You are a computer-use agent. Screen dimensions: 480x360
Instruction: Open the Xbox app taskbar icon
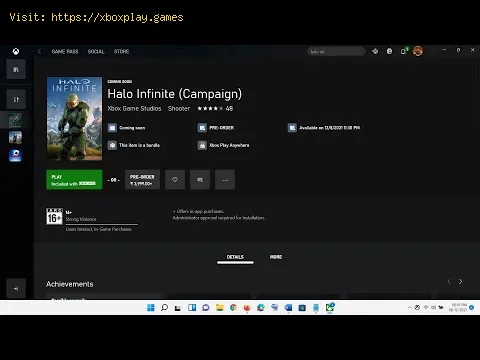coord(330,307)
